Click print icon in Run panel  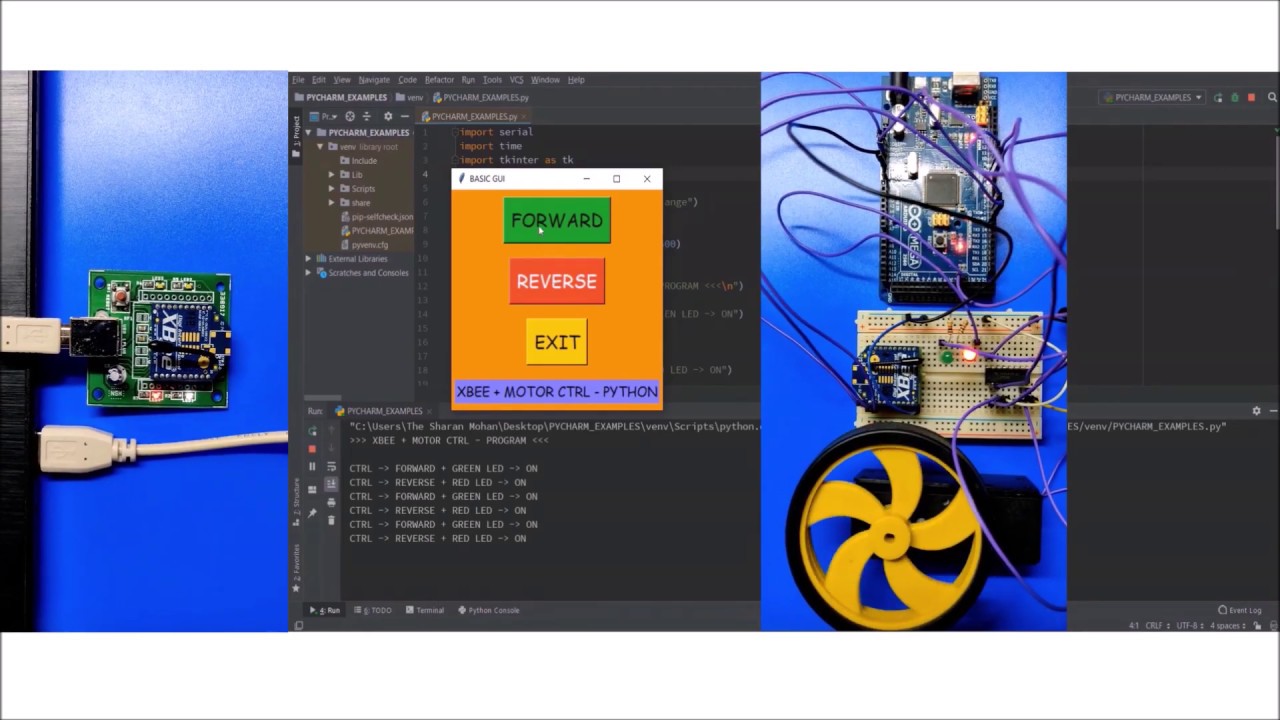[x=331, y=502]
